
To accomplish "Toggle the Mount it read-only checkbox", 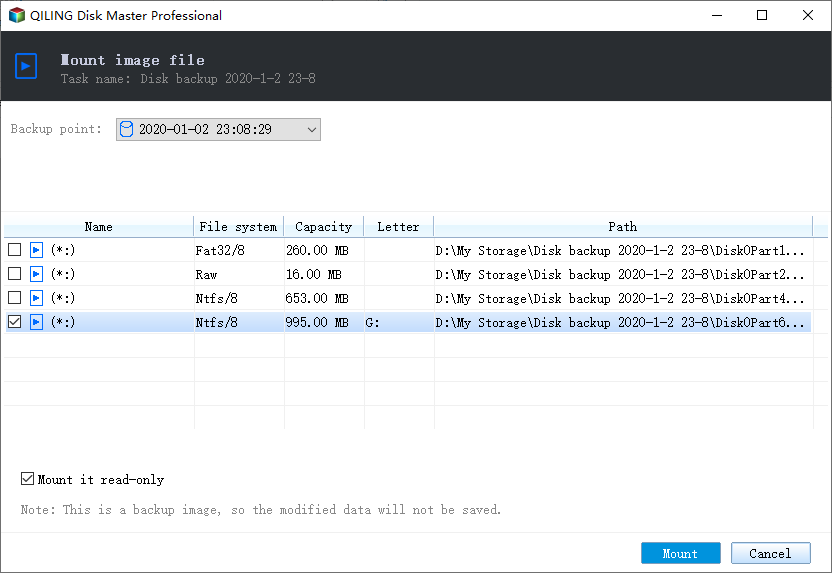I will click(27, 479).
